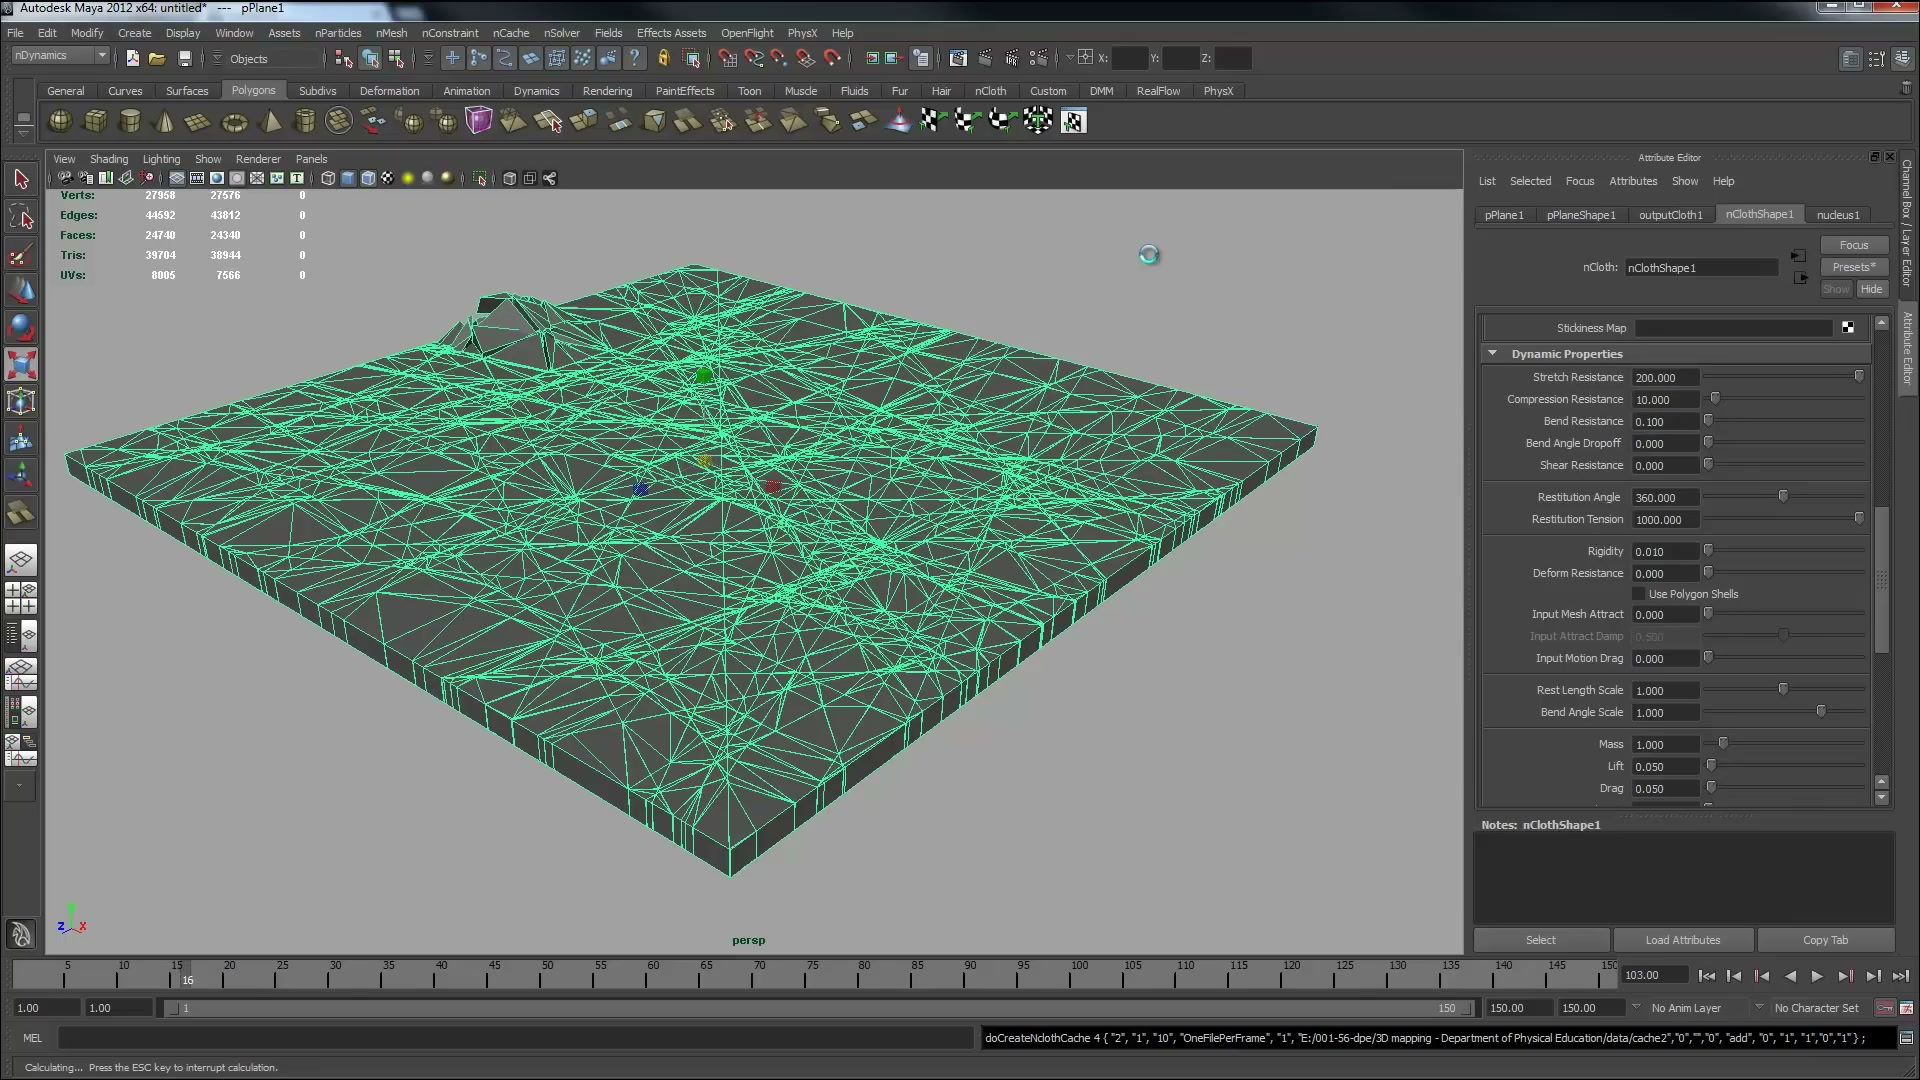1920x1080 pixels.
Task: Click the viewport select camera icon
Action: [65, 178]
